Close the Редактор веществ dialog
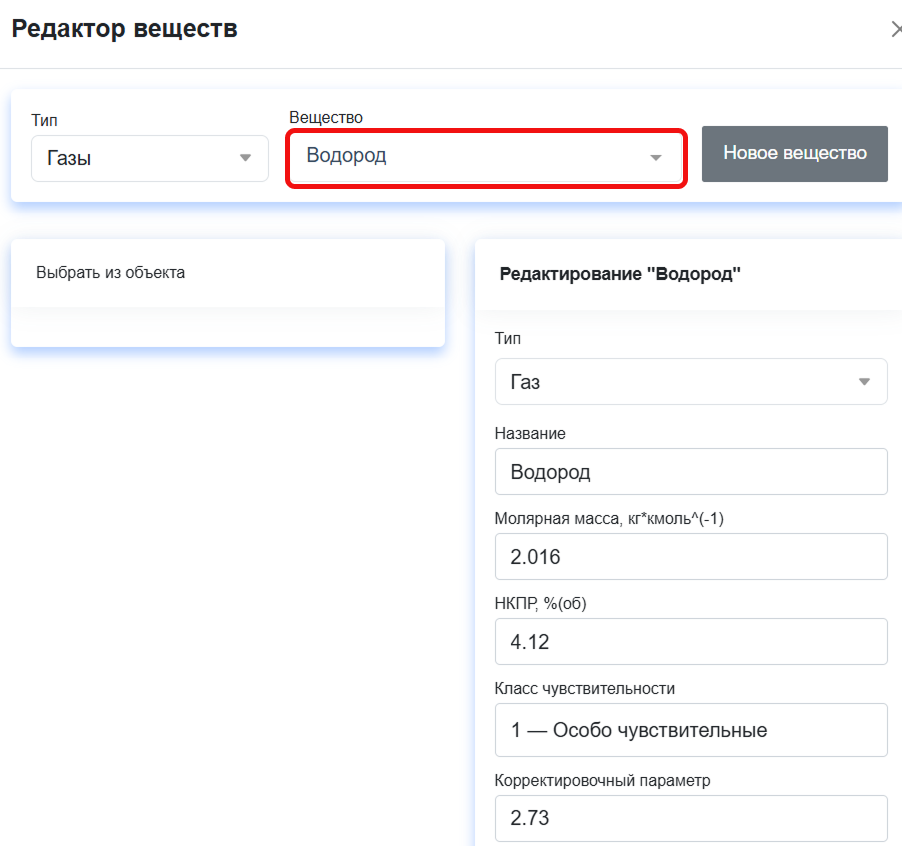Viewport: 902px width, 846px height. coord(896,29)
